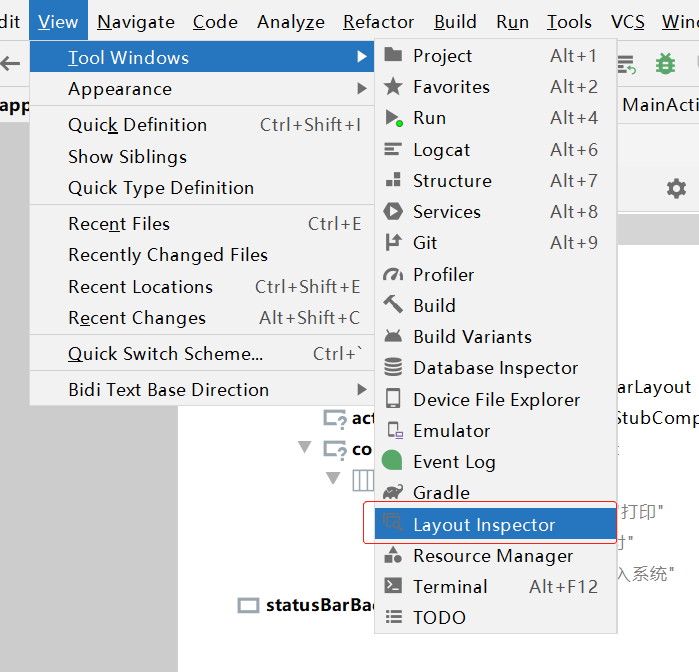Screen dimensions: 699x672
Task: Expand the Appearance submenu
Action: pos(202,89)
